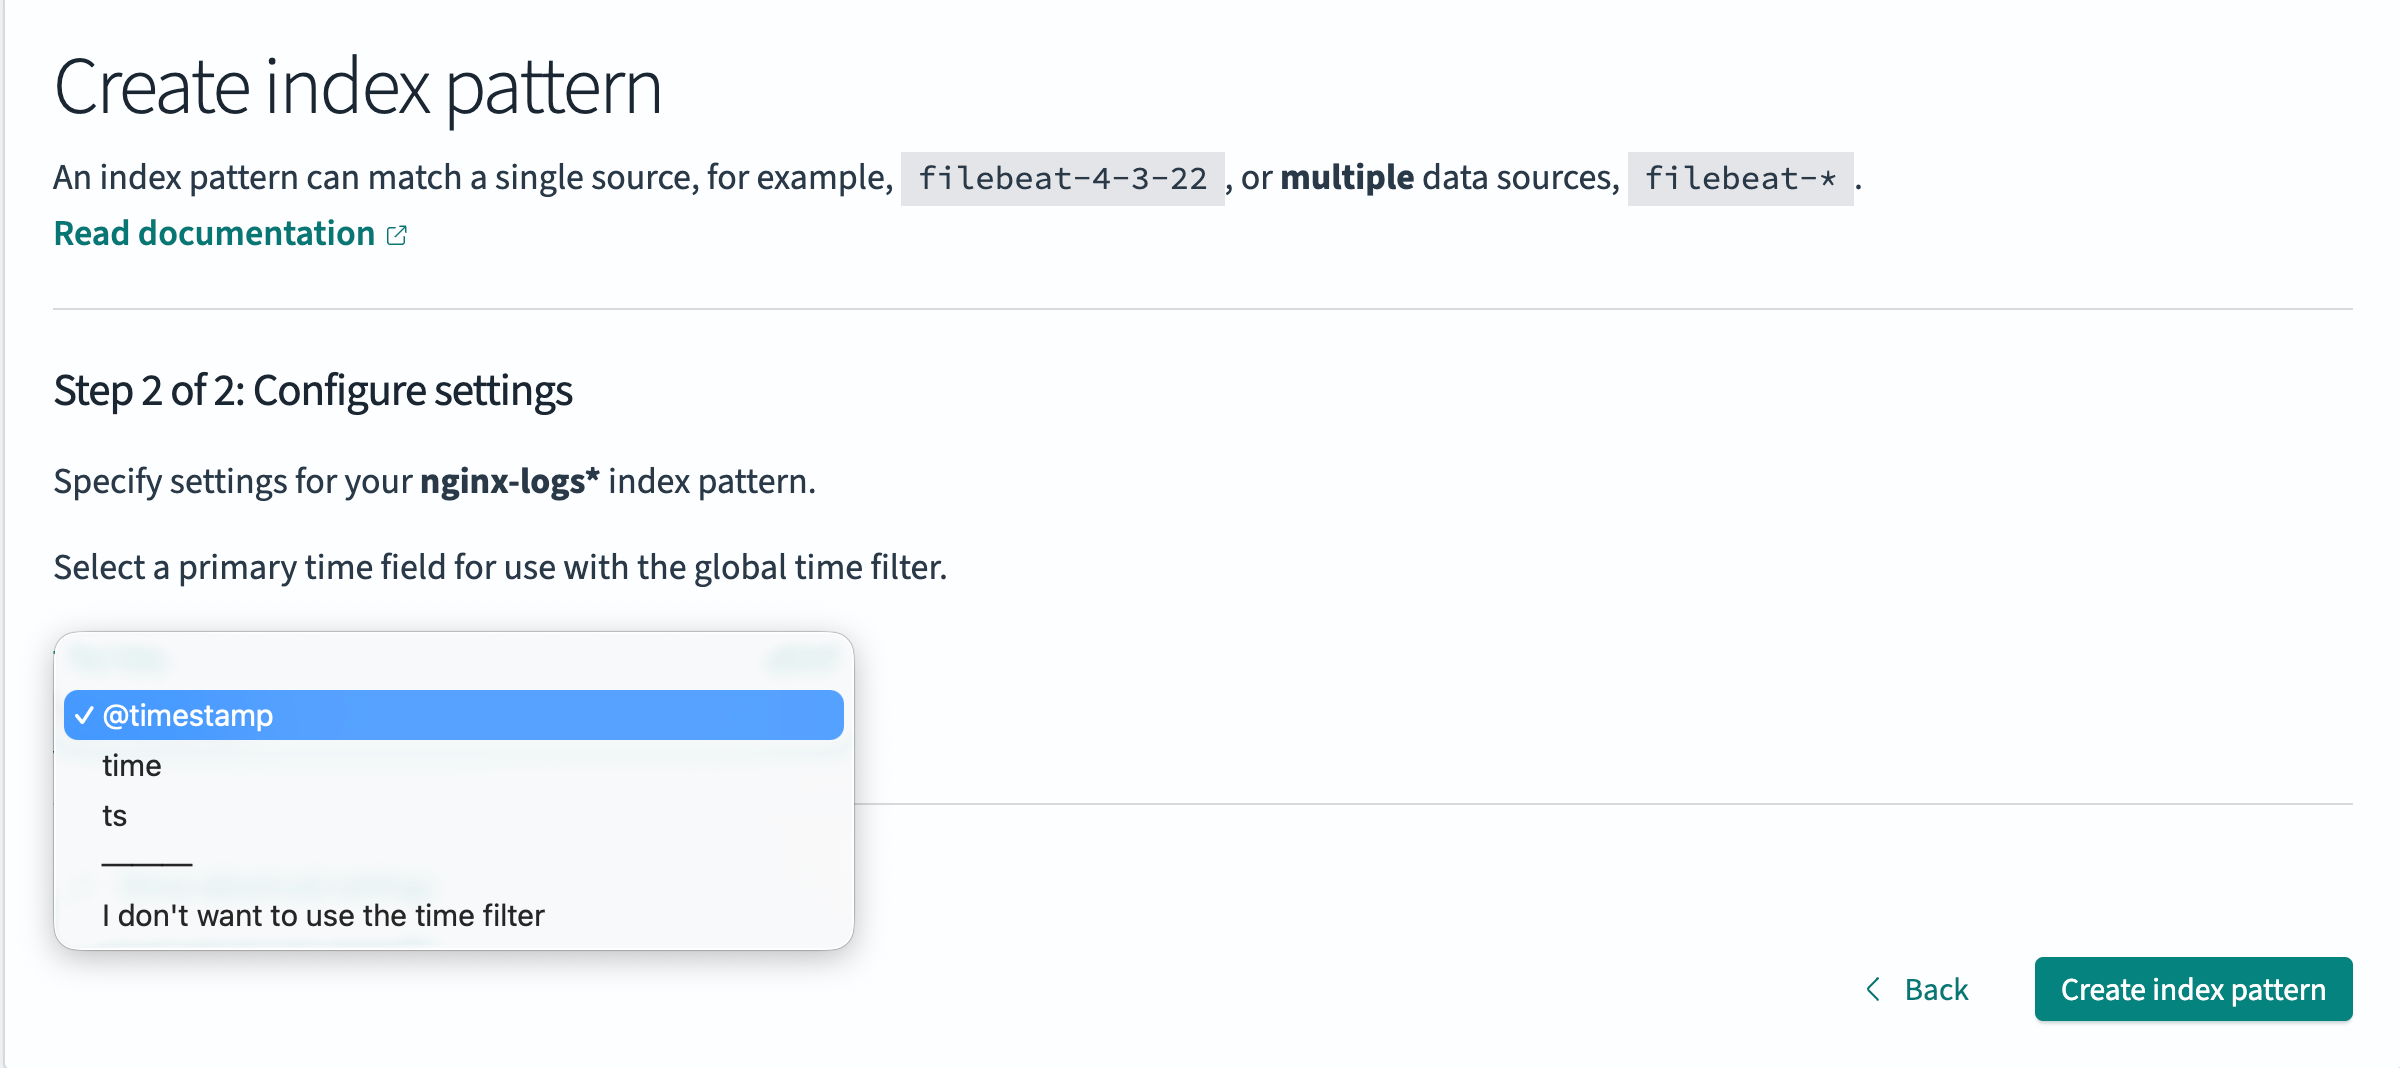
Task: Click the checkmark next to @timestamp
Action: tap(85, 716)
